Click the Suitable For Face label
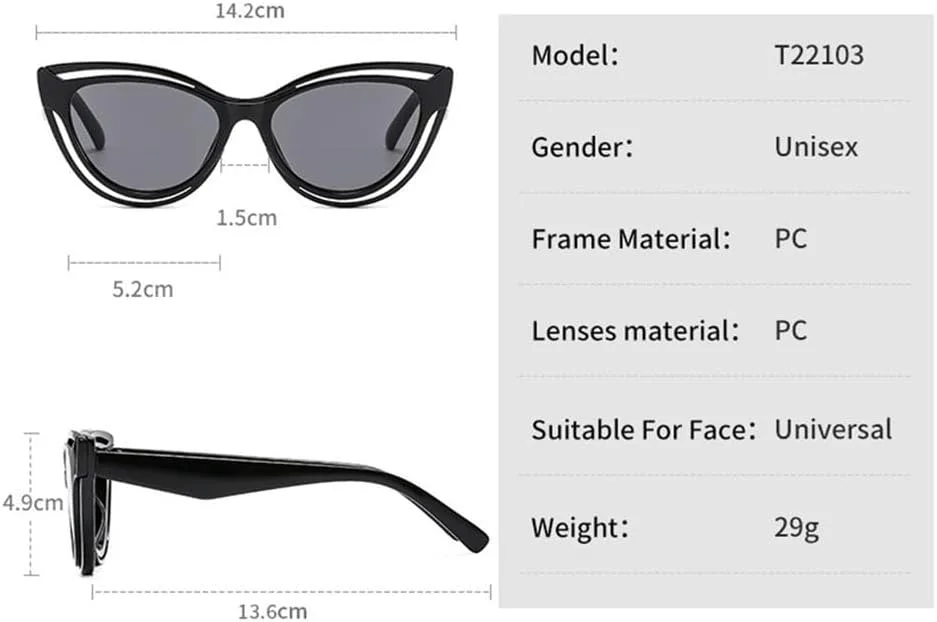The width and height of the screenshot is (937, 622). point(644,430)
